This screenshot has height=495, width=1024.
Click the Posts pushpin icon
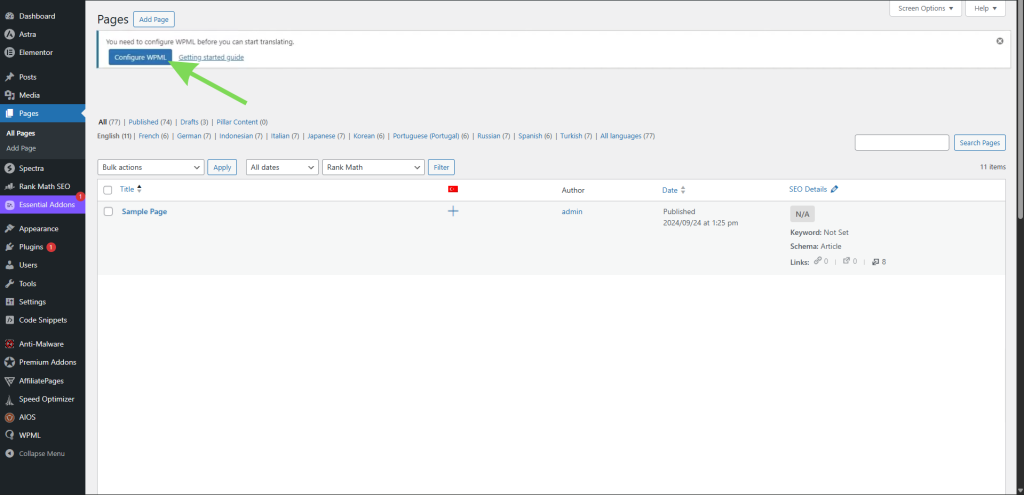9,77
